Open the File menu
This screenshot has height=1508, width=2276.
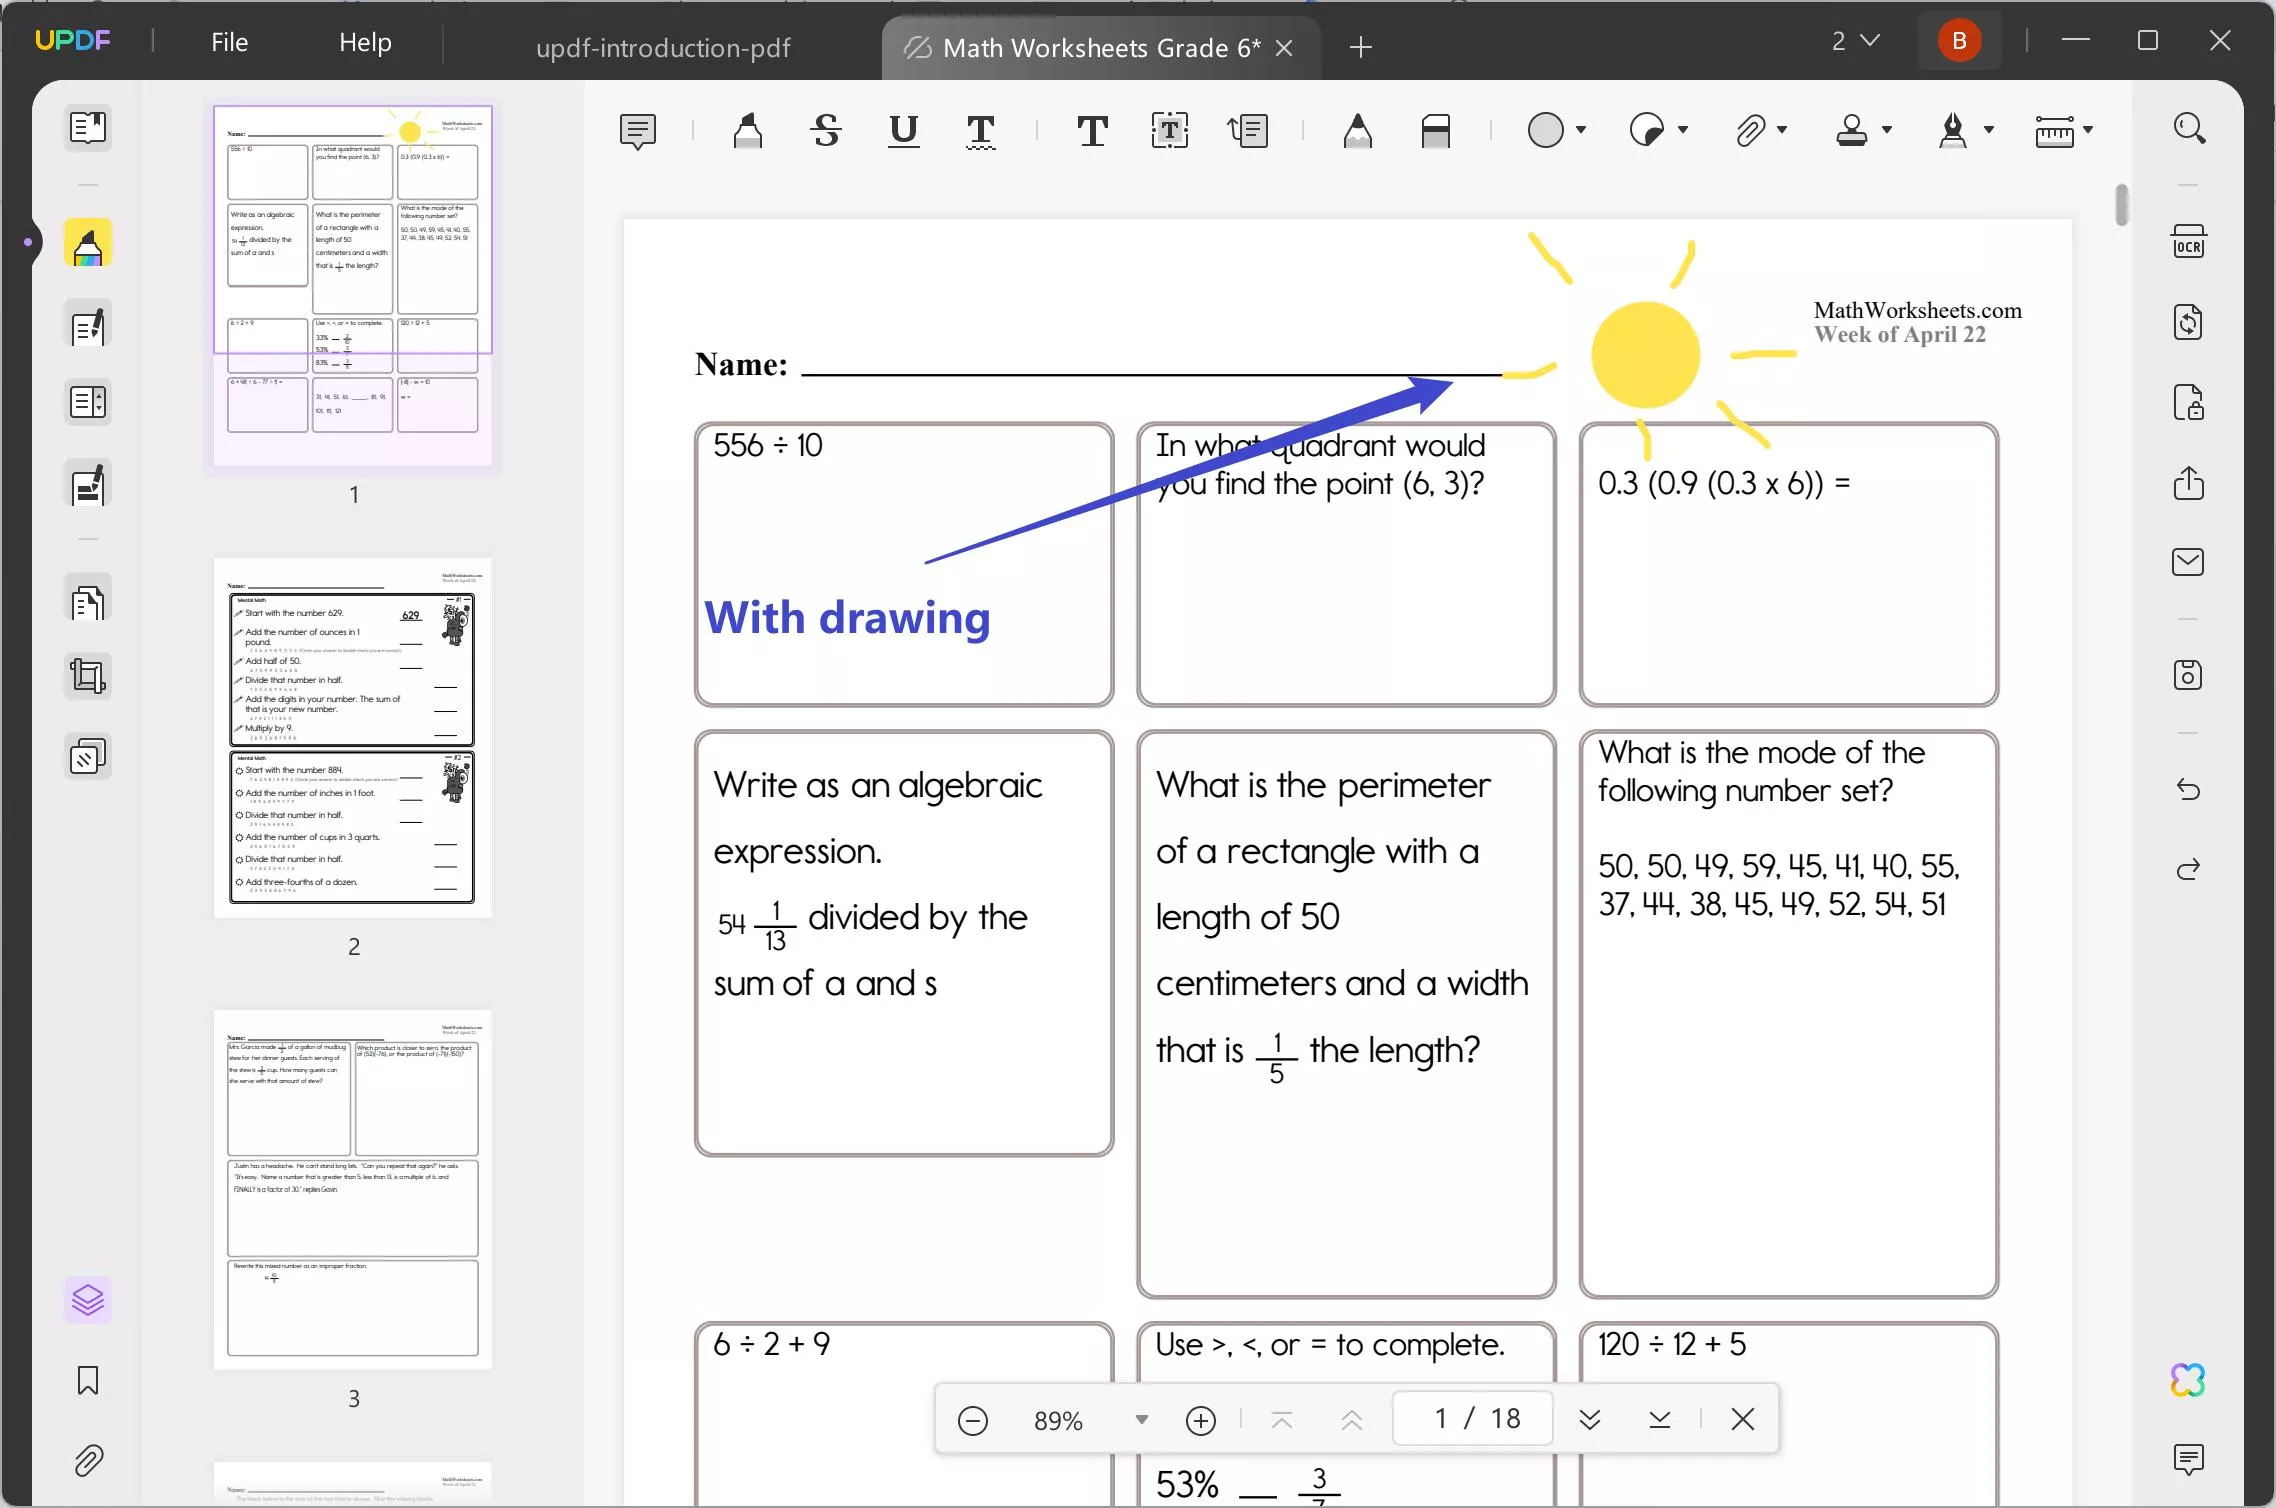tap(229, 40)
